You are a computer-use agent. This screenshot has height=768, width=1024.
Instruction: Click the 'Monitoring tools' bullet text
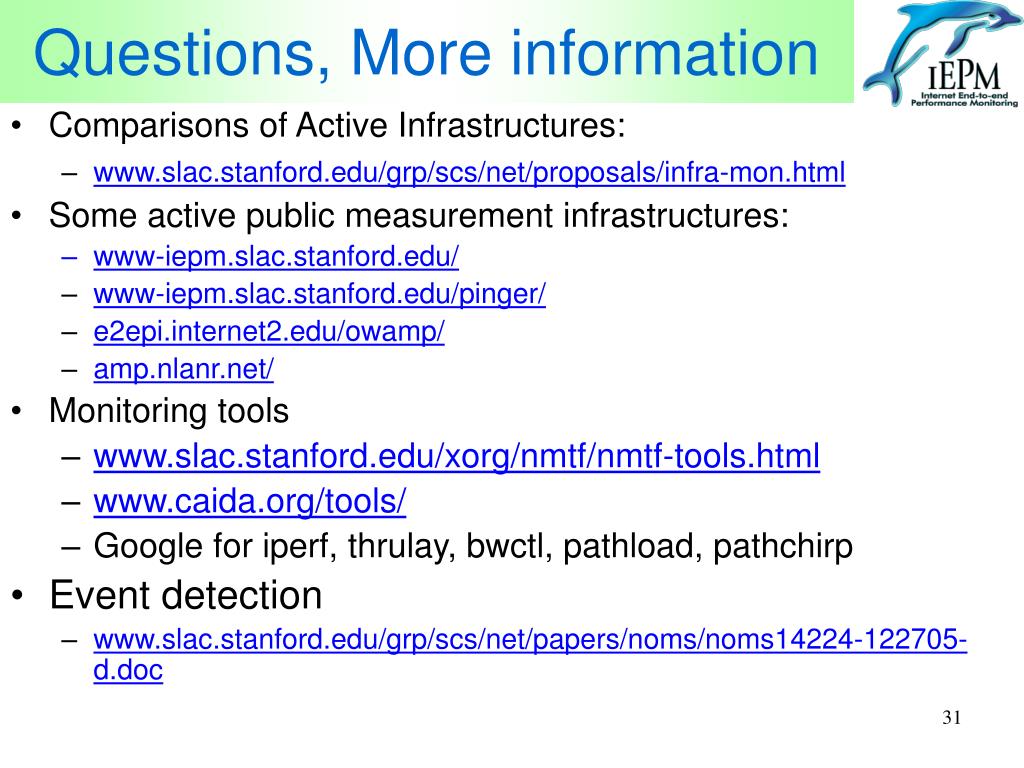click(168, 411)
